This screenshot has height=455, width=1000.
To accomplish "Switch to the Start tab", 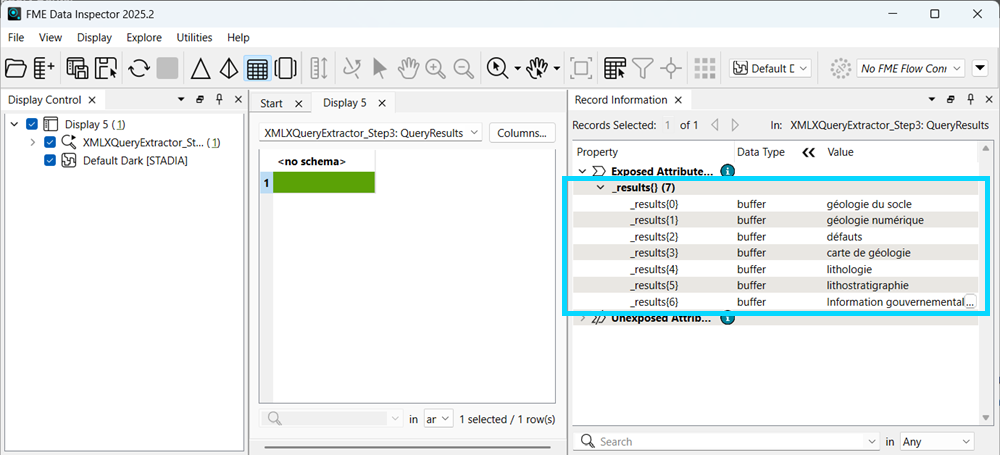I will (272, 103).
